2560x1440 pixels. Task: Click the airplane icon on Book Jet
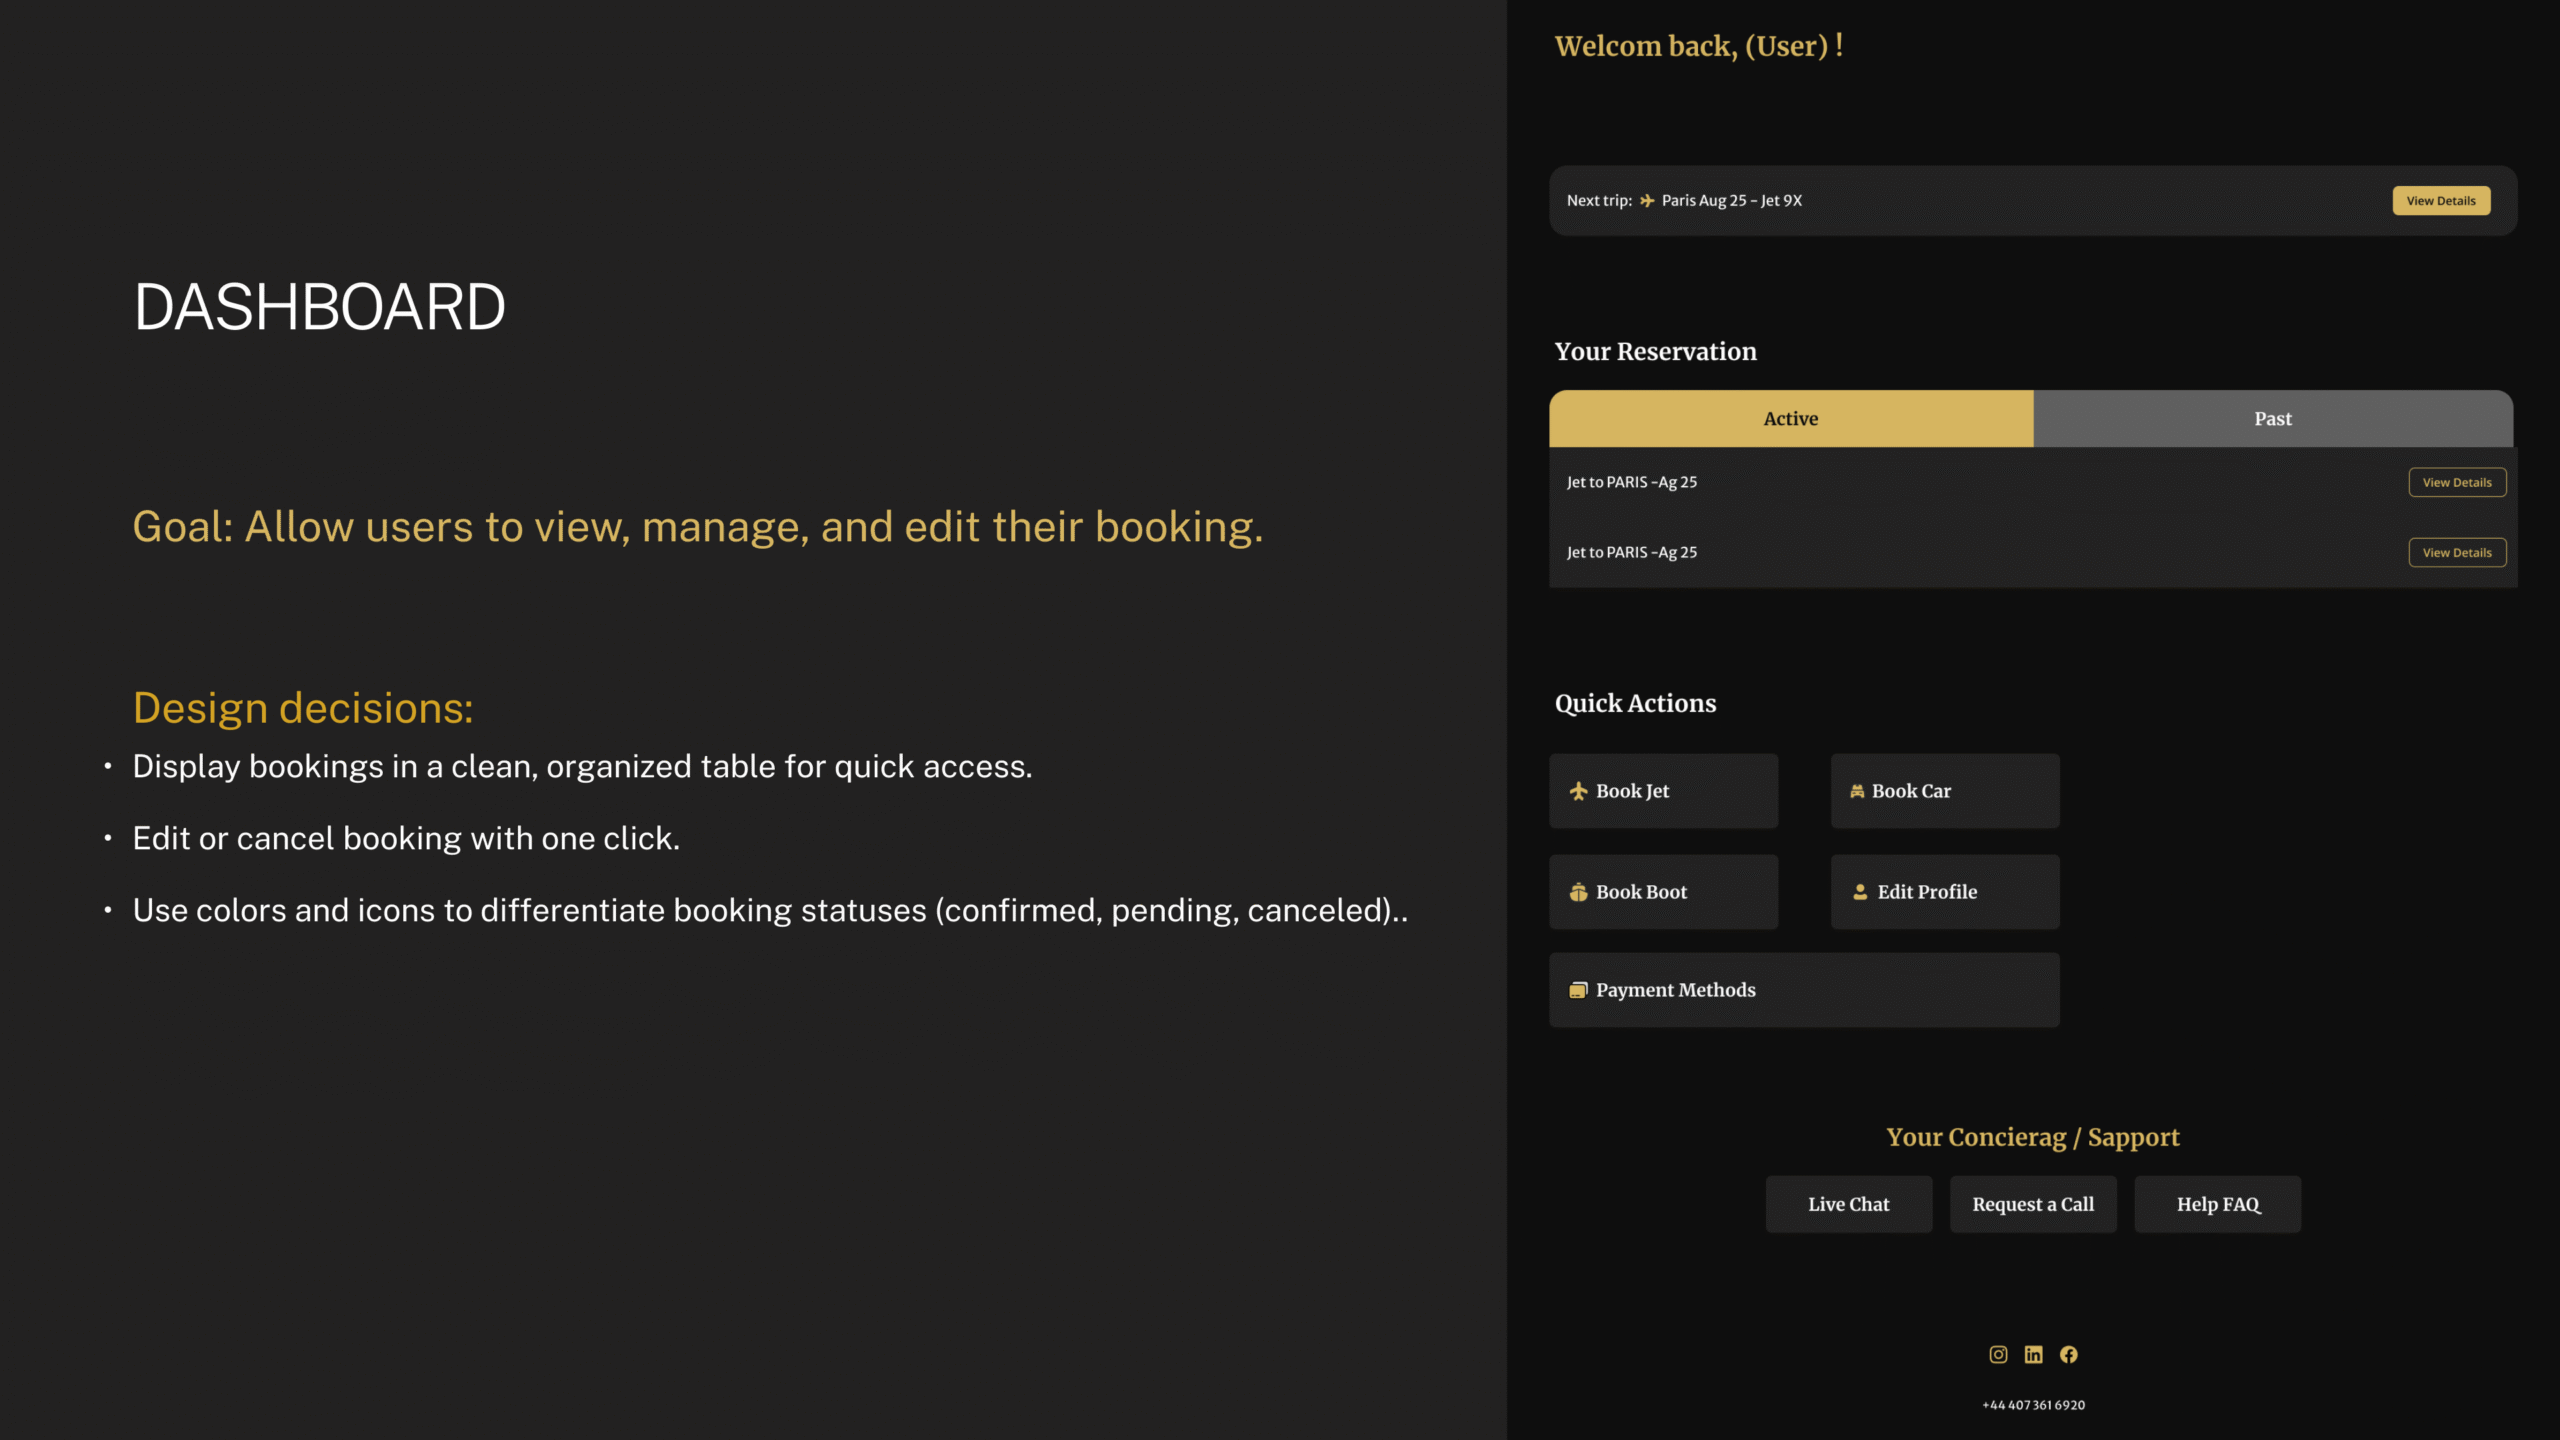click(x=1578, y=791)
